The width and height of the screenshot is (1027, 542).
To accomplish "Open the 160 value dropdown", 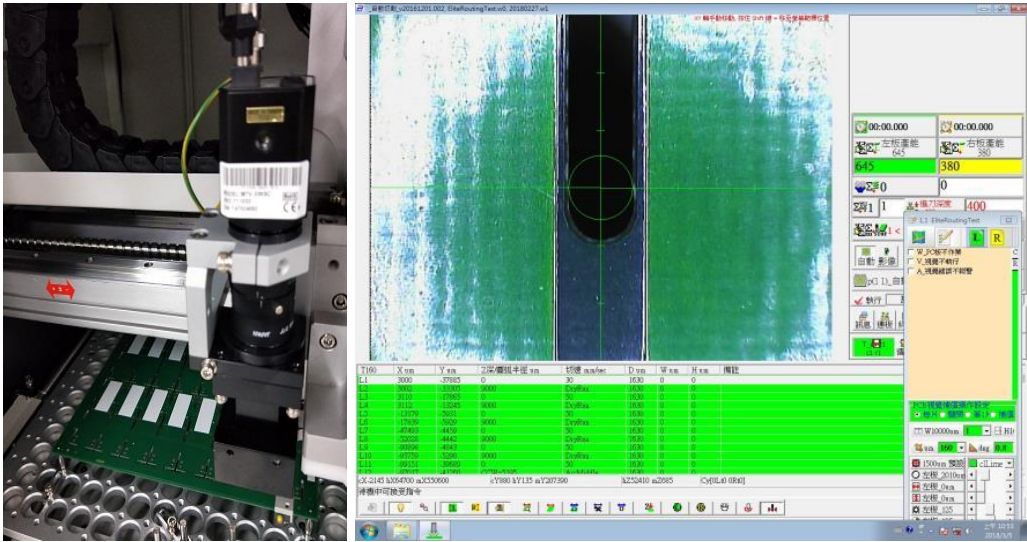I will click(960, 447).
